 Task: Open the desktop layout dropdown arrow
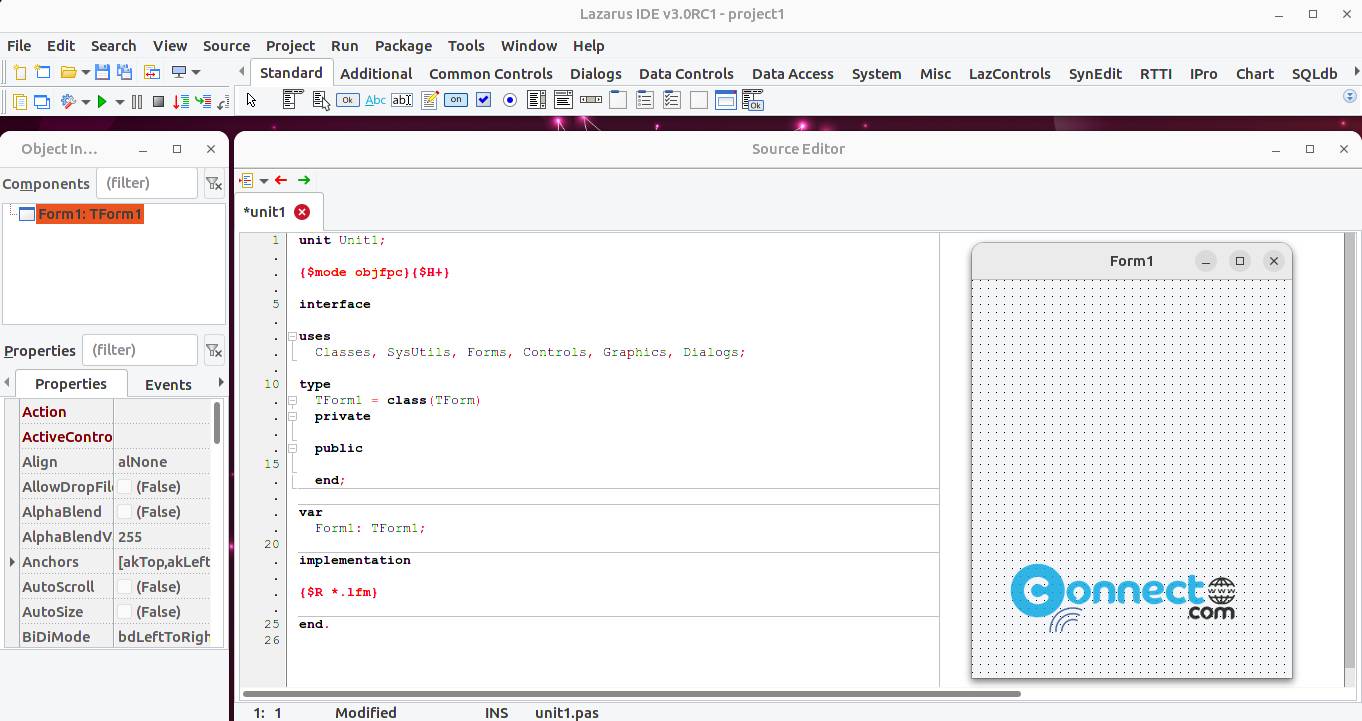click(196, 72)
